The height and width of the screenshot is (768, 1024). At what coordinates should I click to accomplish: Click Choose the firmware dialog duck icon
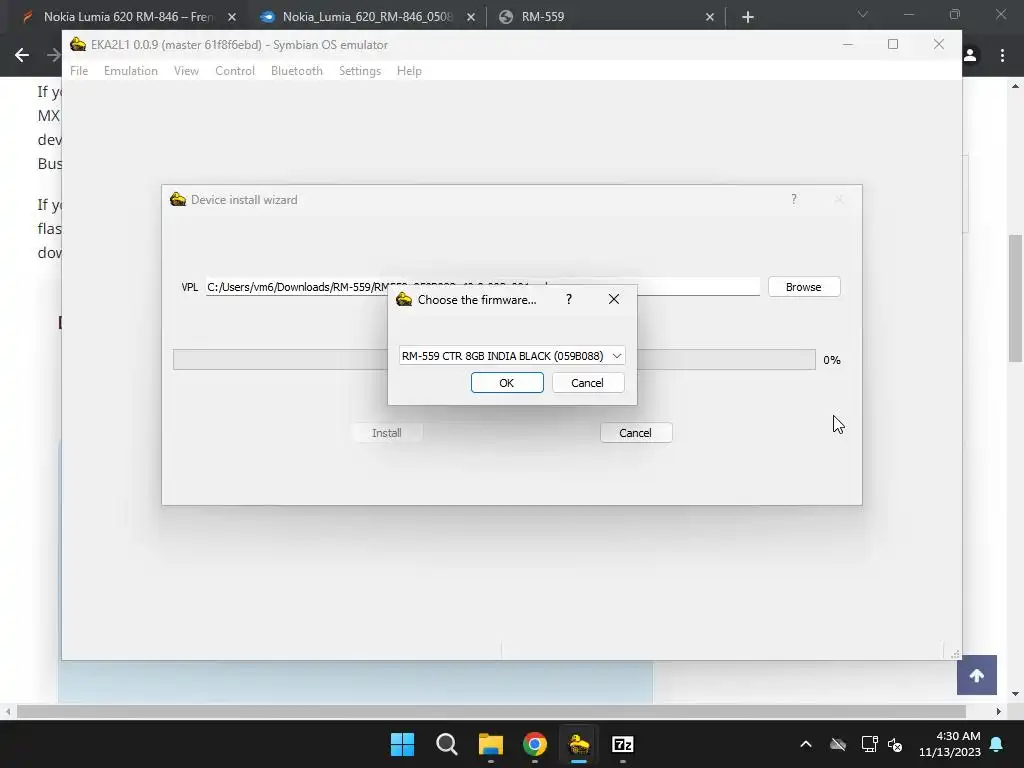(404, 299)
